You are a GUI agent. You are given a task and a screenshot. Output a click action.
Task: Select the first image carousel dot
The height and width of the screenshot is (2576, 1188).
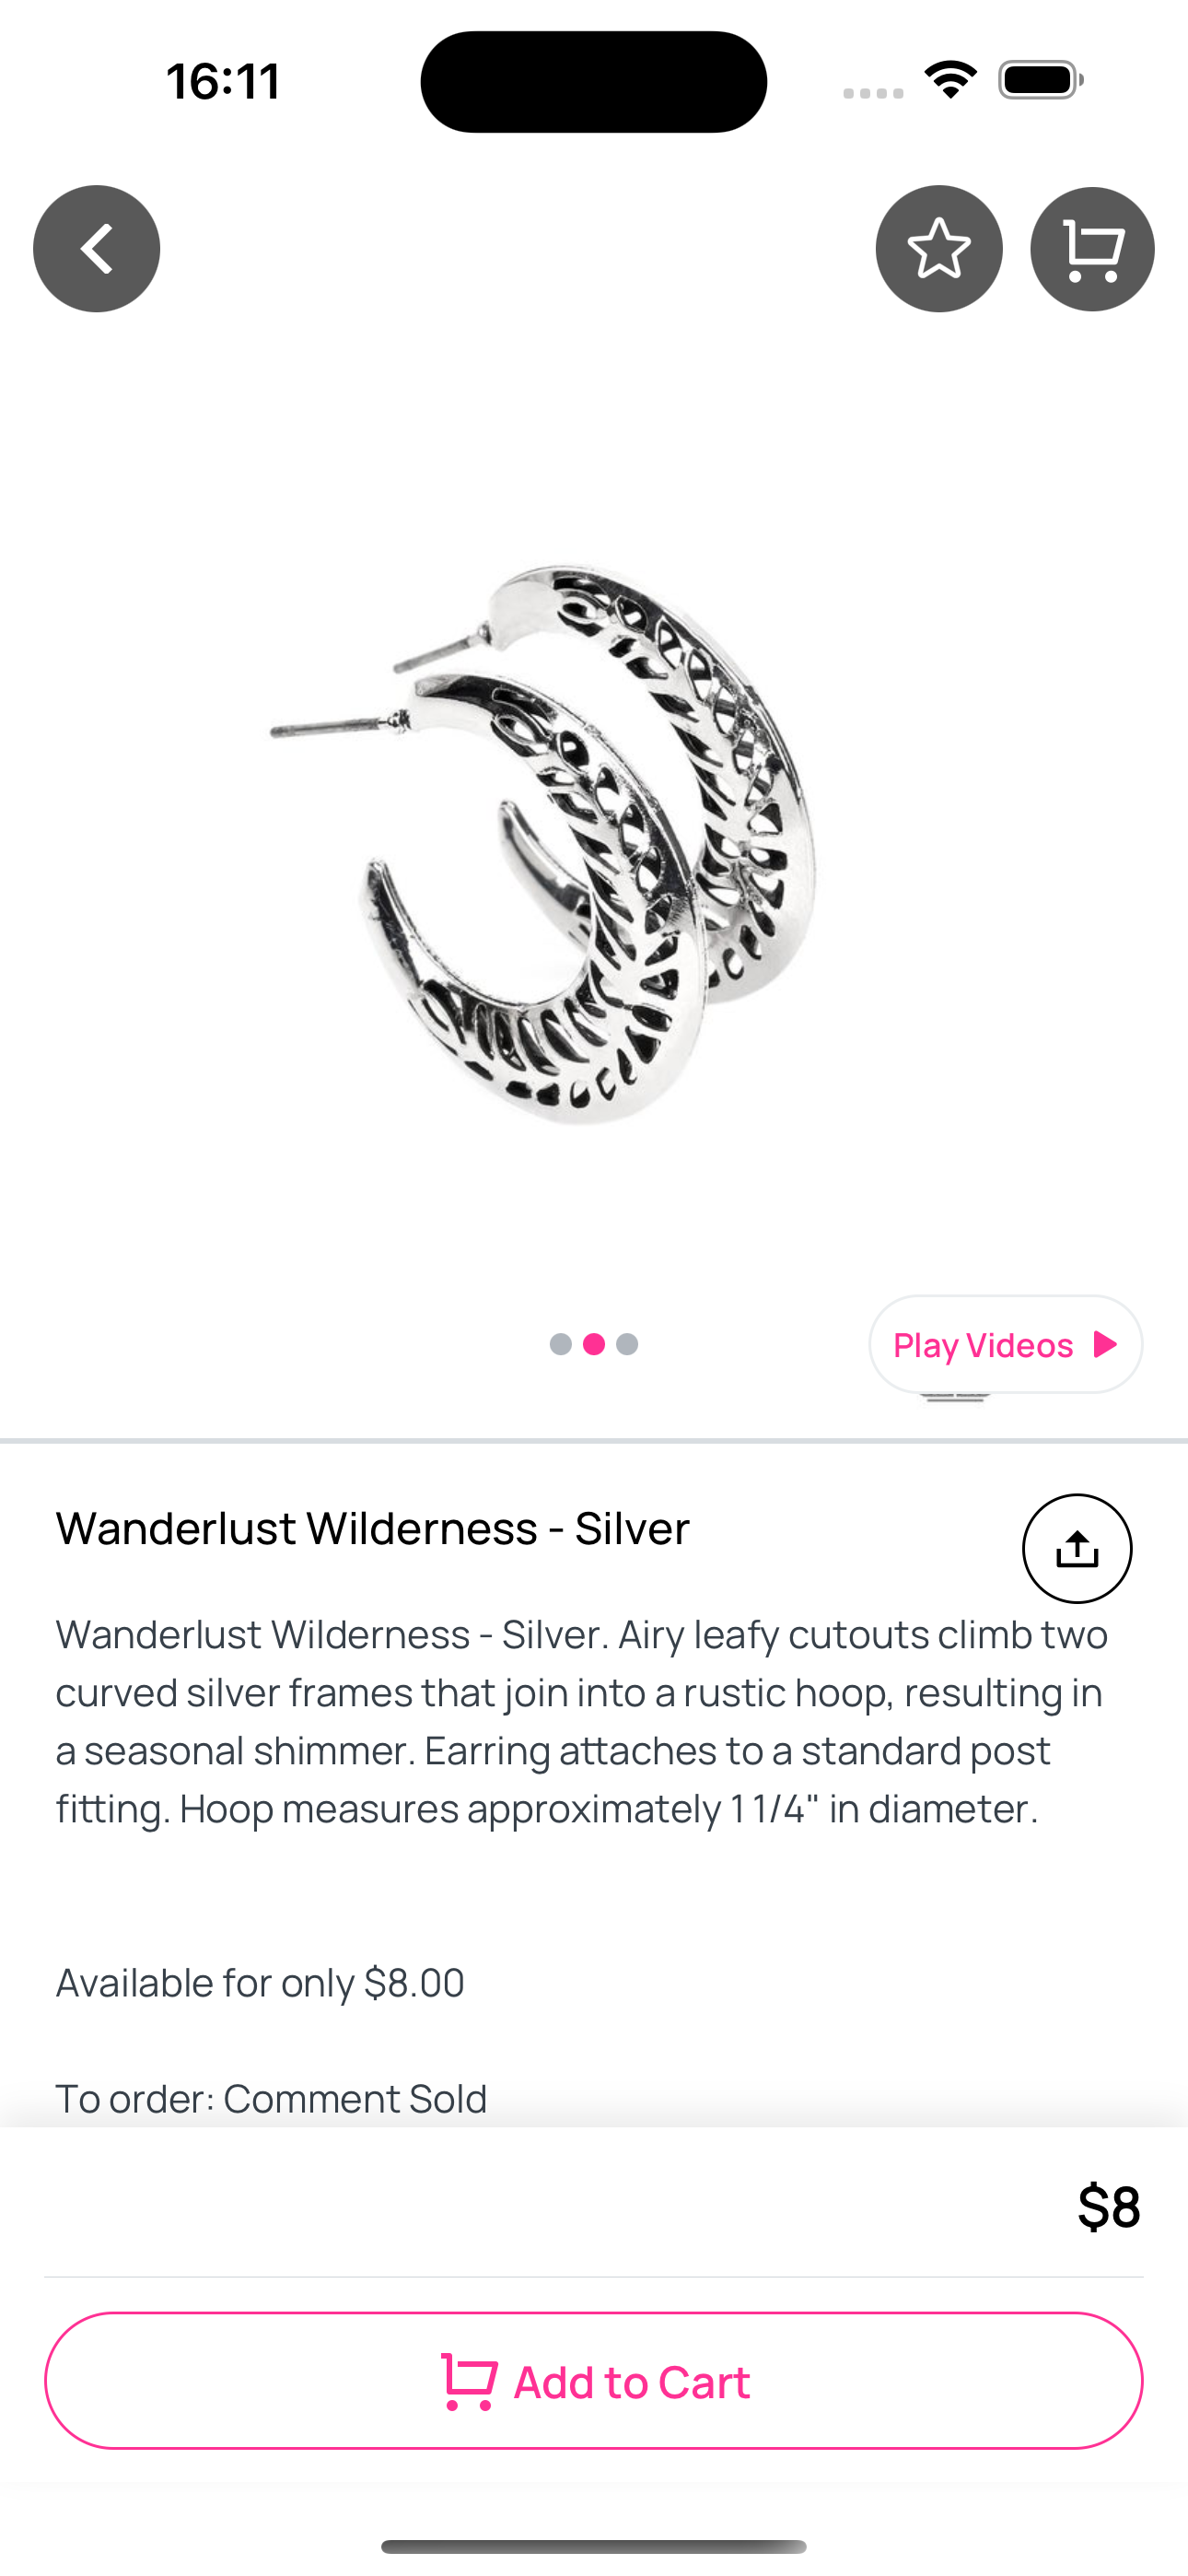pyautogui.click(x=561, y=1344)
